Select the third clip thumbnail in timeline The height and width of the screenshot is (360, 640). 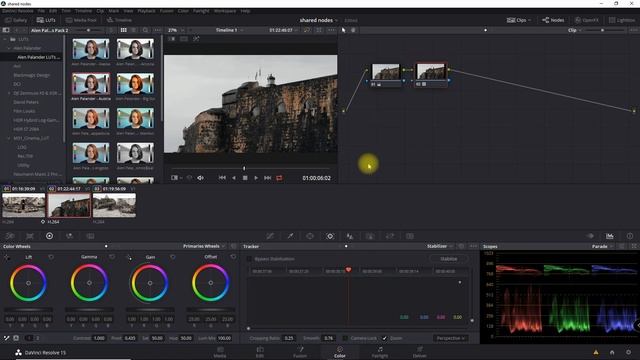[114, 205]
